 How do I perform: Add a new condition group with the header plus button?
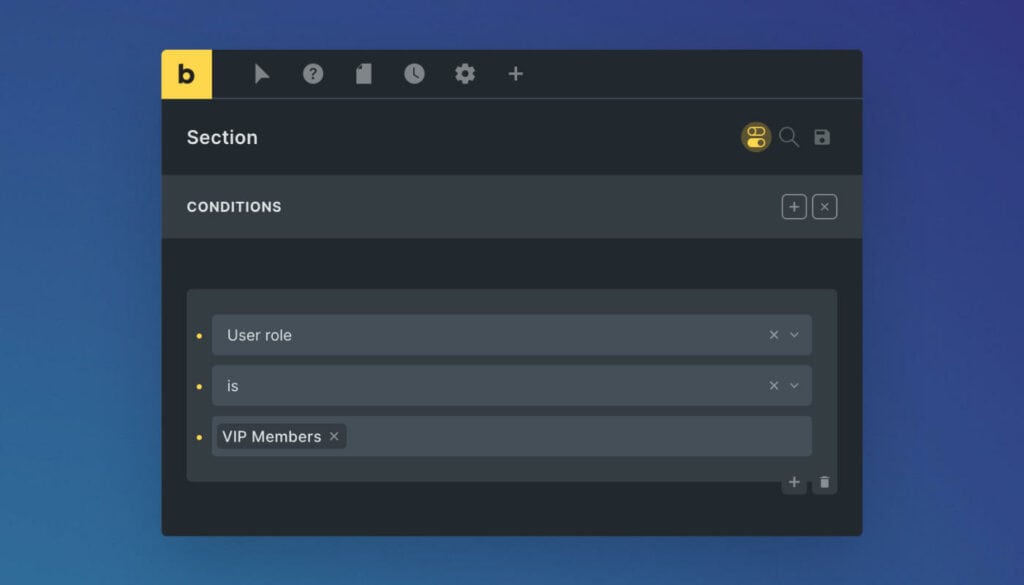(793, 206)
